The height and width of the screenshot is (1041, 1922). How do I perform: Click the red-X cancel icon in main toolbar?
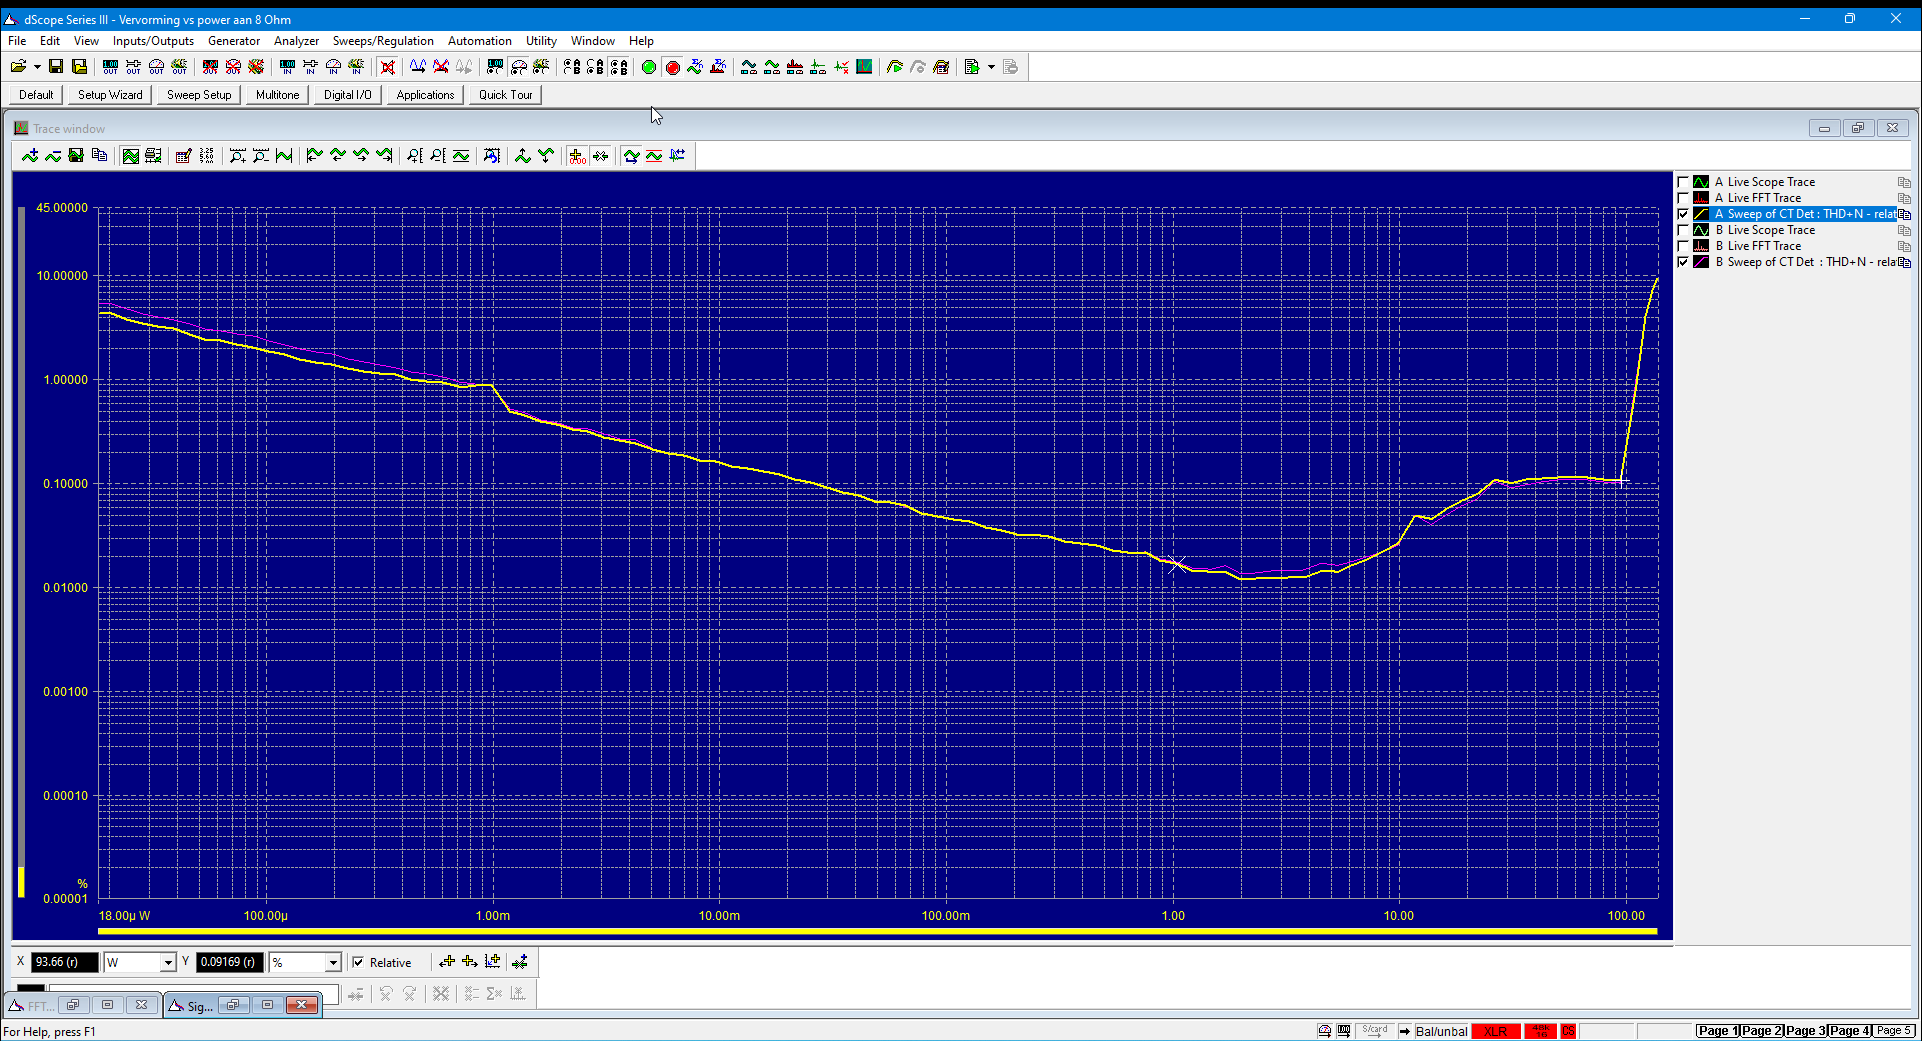point(388,67)
